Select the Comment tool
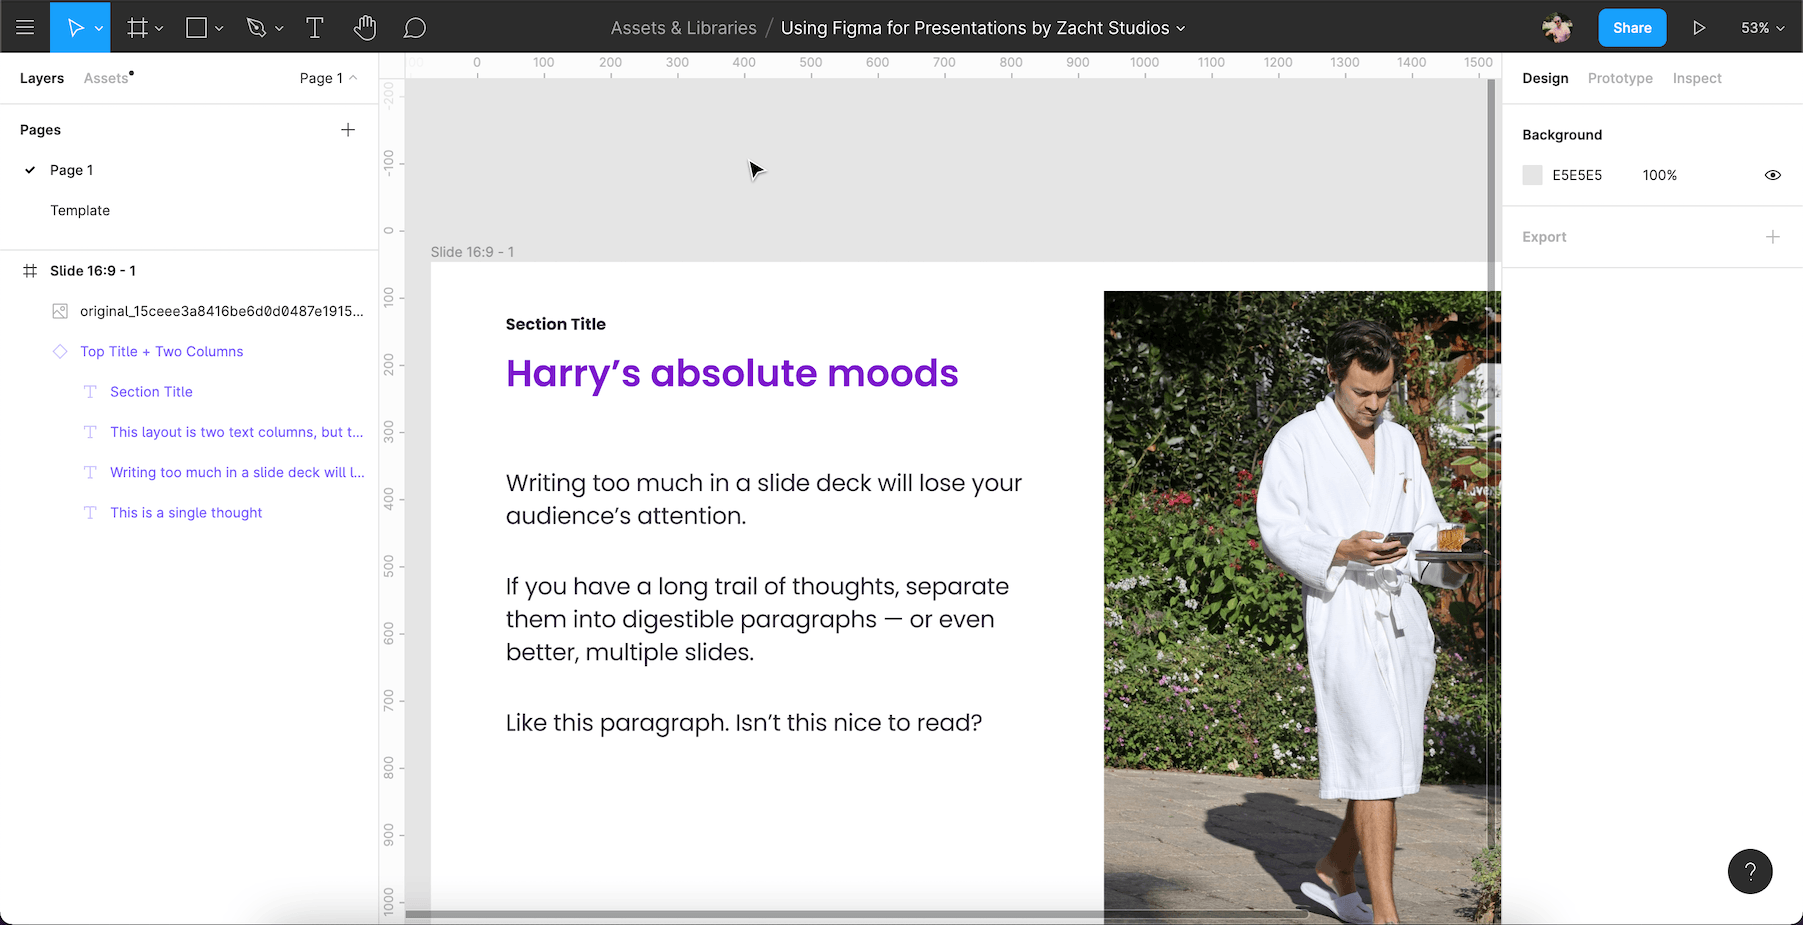 click(x=415, y=28)
